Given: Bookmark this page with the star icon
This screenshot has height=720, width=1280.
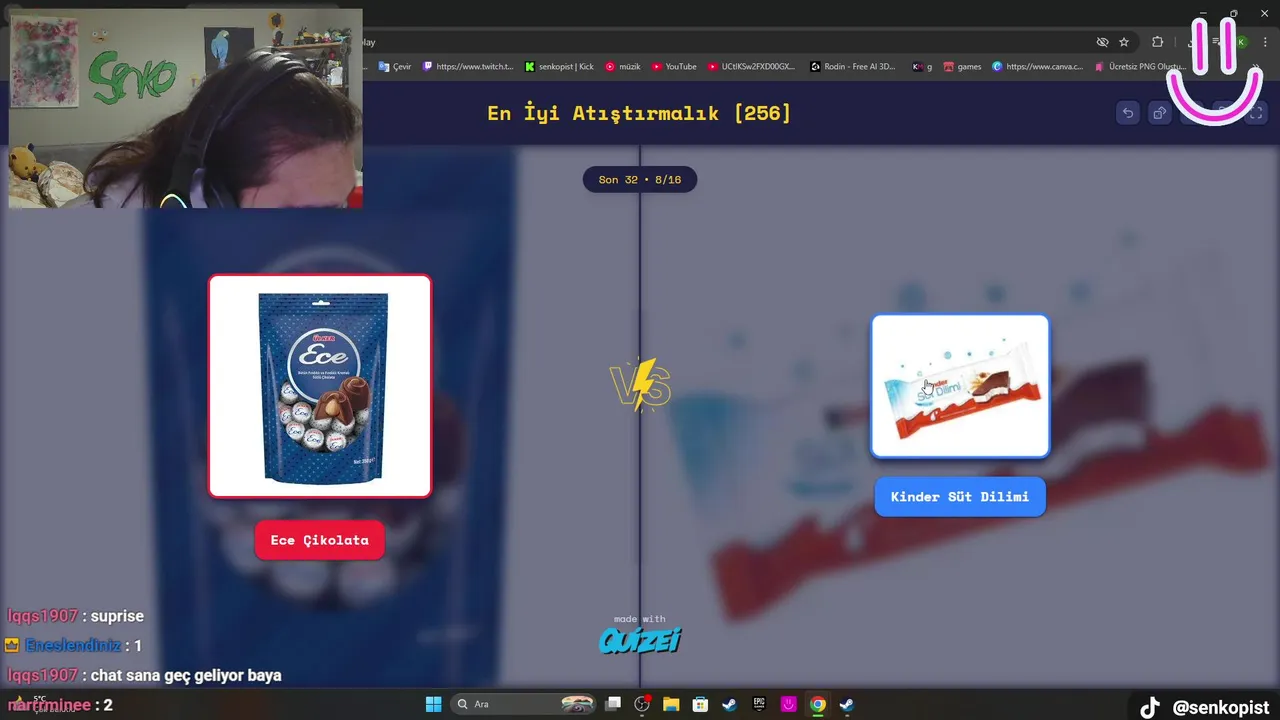Looking at the screenshot, I should (x=1124, y=42).
